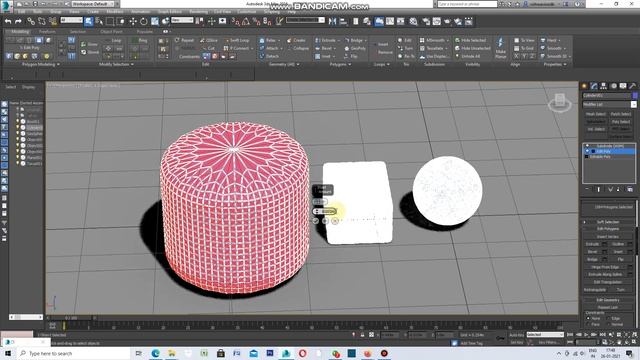Click the Play Animation button
The image size is (640, 360).
tap(586, 335)
